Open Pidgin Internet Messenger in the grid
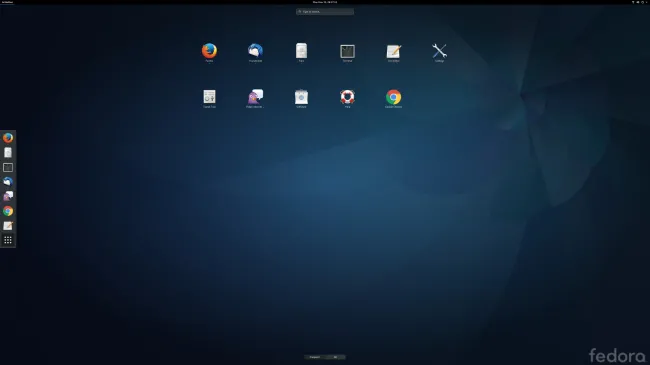 (x=255, y=97)
